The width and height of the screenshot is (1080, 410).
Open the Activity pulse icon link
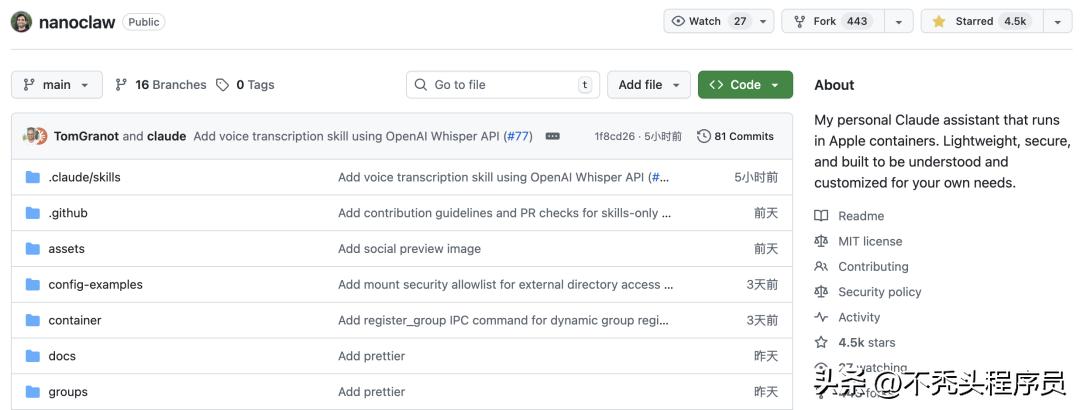pos(821,317)
